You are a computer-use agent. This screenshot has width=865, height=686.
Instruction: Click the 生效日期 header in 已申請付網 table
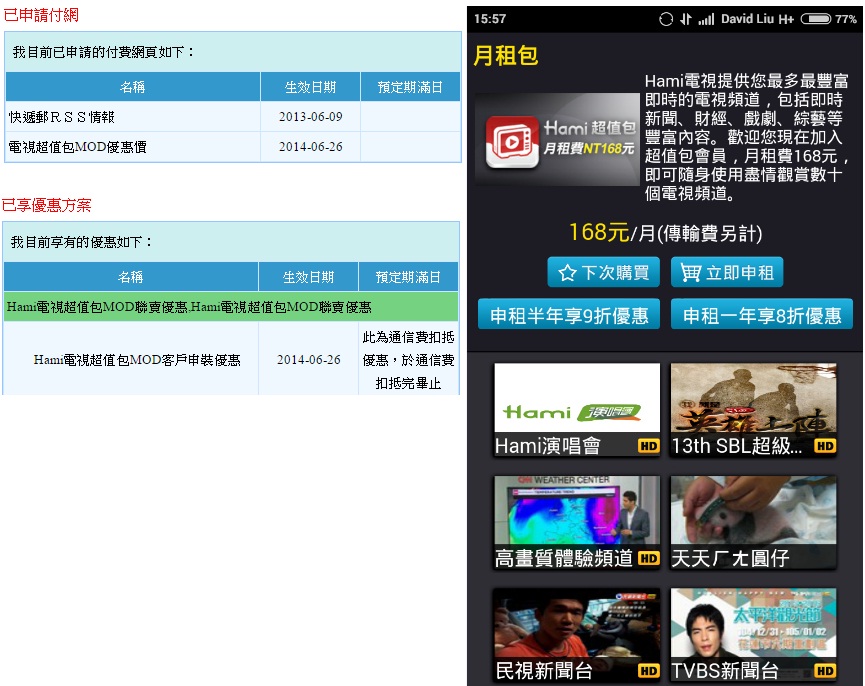pyautogui.click(x=311, y=87)
